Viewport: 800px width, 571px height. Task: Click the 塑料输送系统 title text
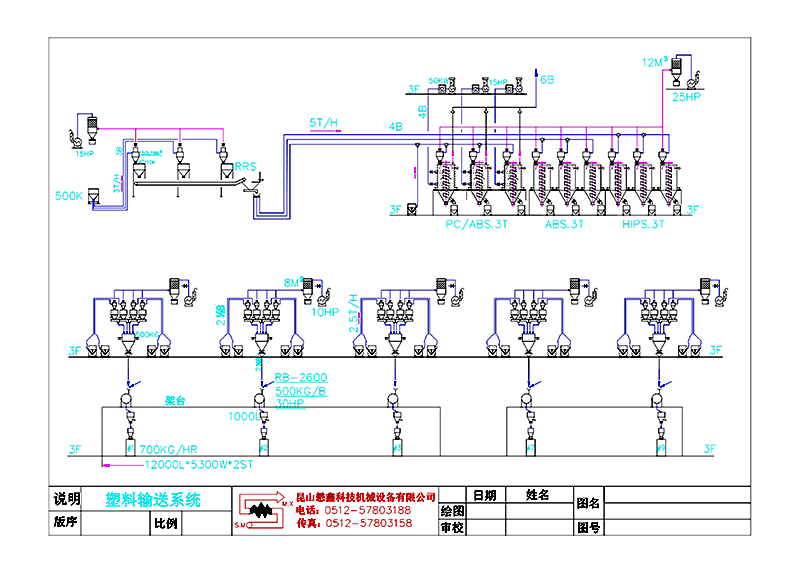point(153,500)
